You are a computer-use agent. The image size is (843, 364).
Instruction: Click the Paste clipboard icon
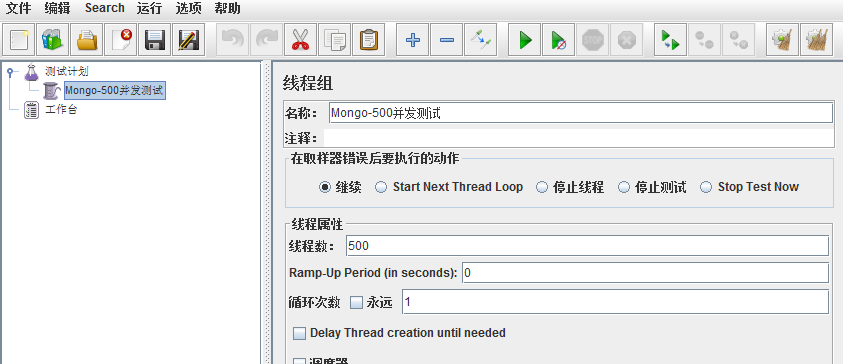tap(368, 40)
